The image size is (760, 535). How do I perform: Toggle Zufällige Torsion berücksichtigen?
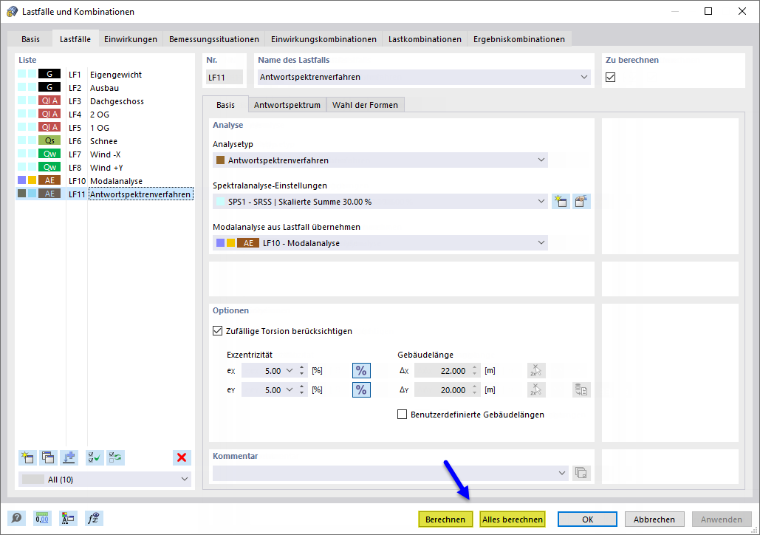(x=217, y=331)
